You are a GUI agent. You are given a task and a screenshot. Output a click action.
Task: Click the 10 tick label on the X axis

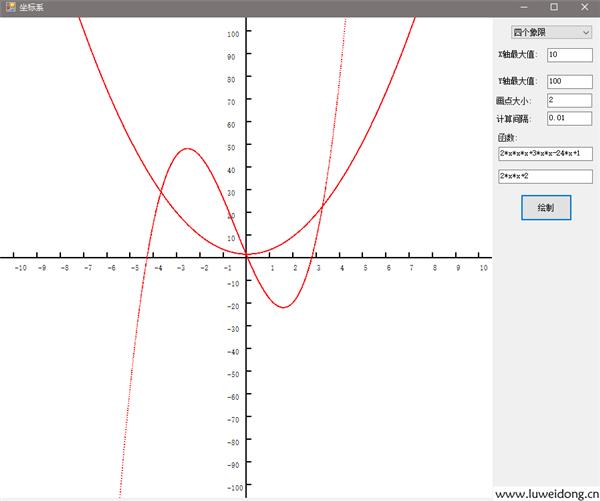[x=483, y=268]
